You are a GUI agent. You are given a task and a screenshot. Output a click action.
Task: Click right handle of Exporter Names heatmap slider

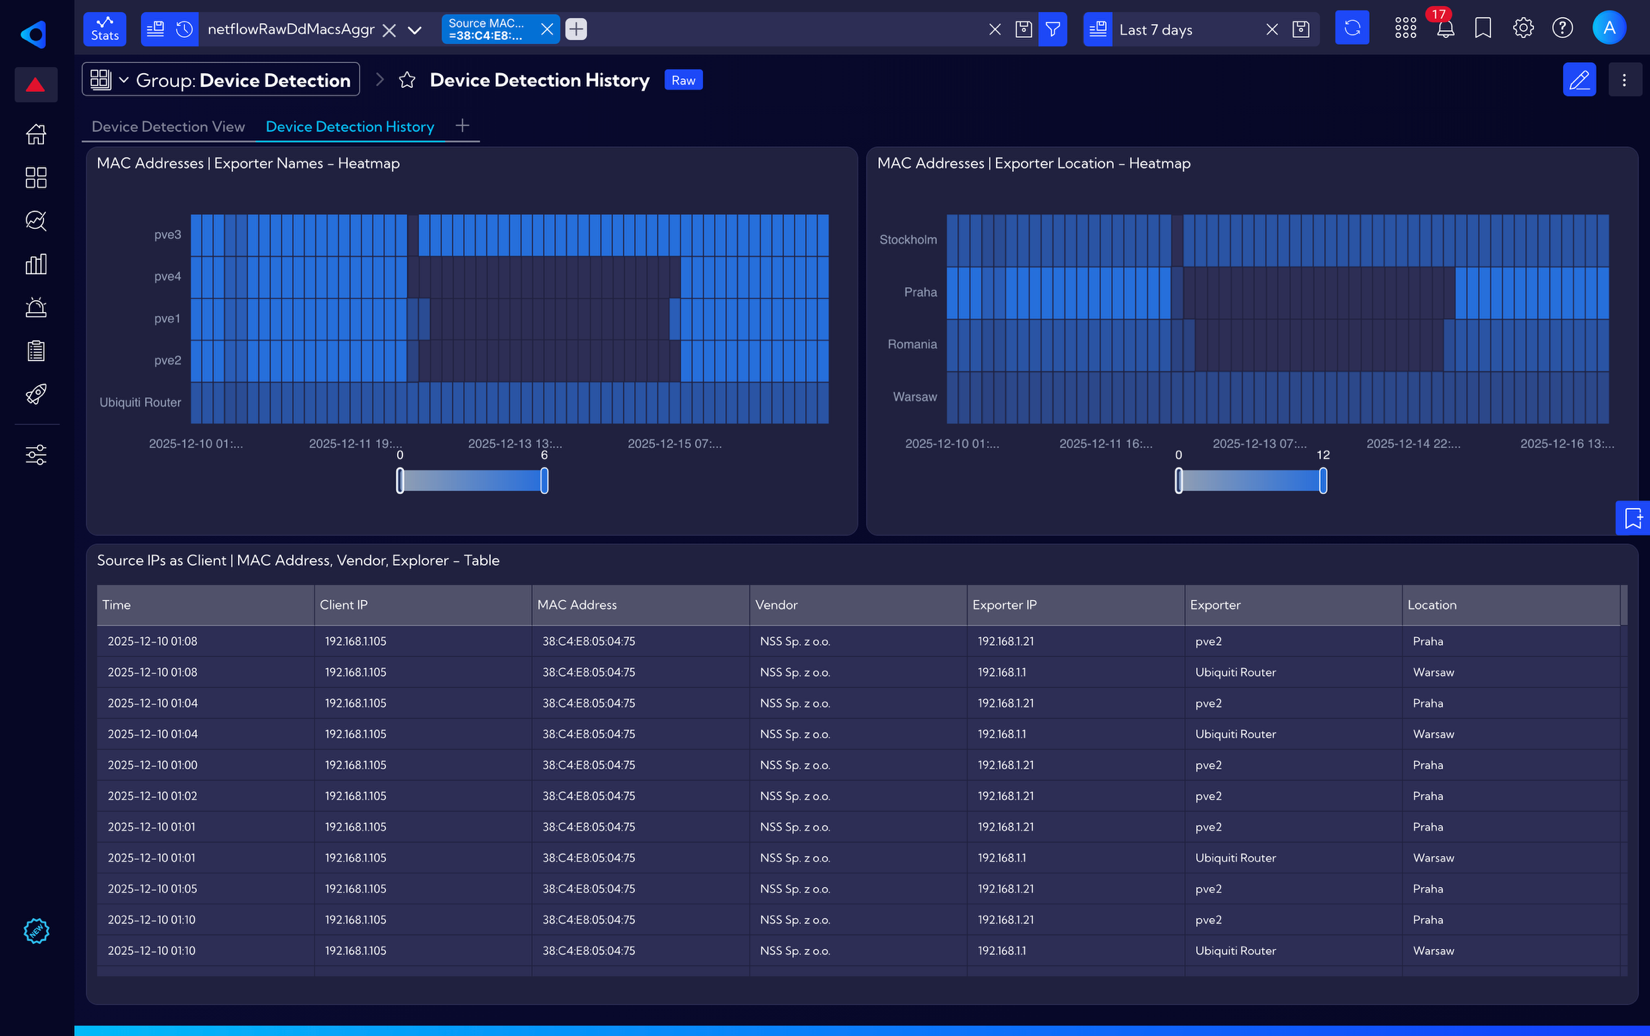[544, 481]
